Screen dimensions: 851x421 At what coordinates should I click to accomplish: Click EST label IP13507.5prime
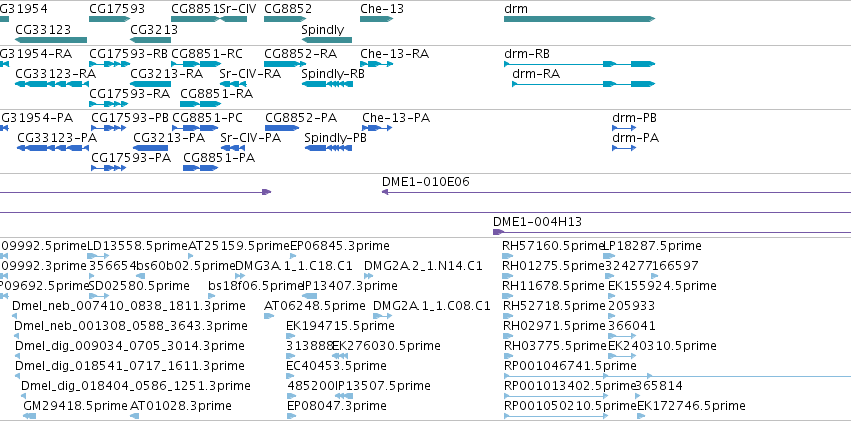click(383, 386)
